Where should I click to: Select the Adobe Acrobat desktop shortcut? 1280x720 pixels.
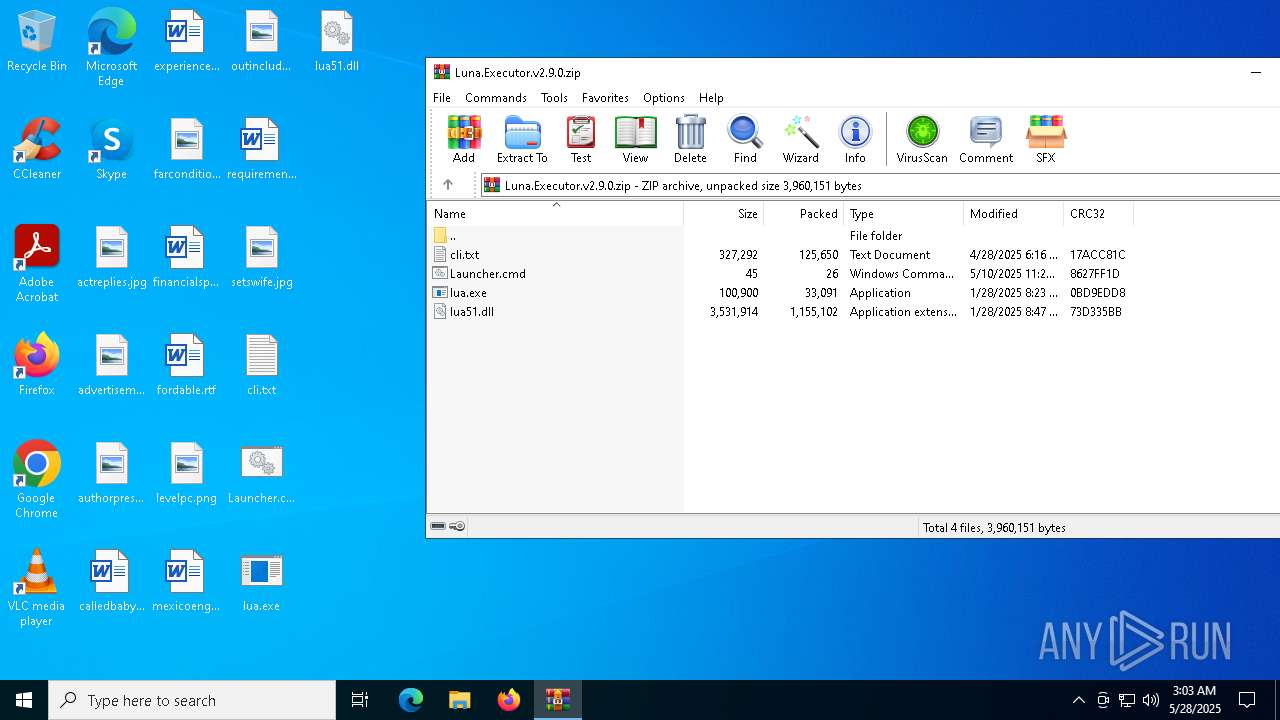(x=37, y=263)
